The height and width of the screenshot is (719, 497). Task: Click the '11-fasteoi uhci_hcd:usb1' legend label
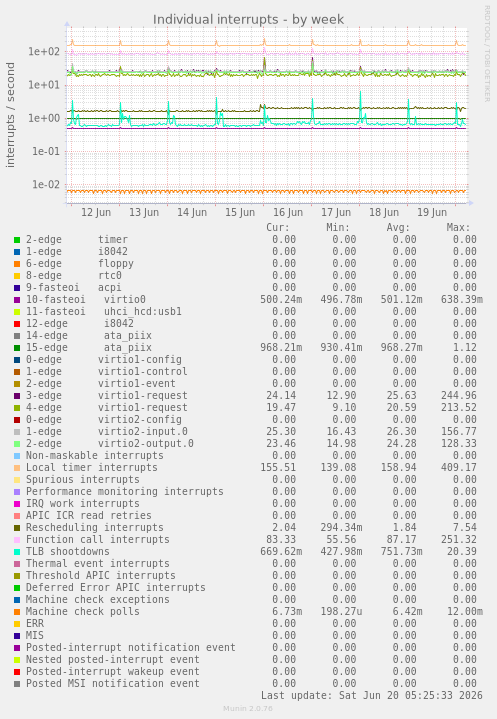[104, 312]
